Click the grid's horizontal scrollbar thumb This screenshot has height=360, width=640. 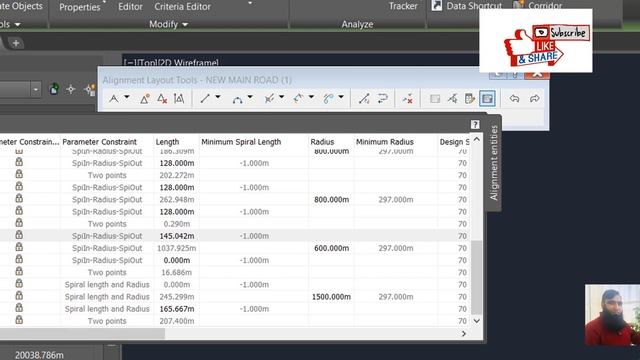point(82,333)
